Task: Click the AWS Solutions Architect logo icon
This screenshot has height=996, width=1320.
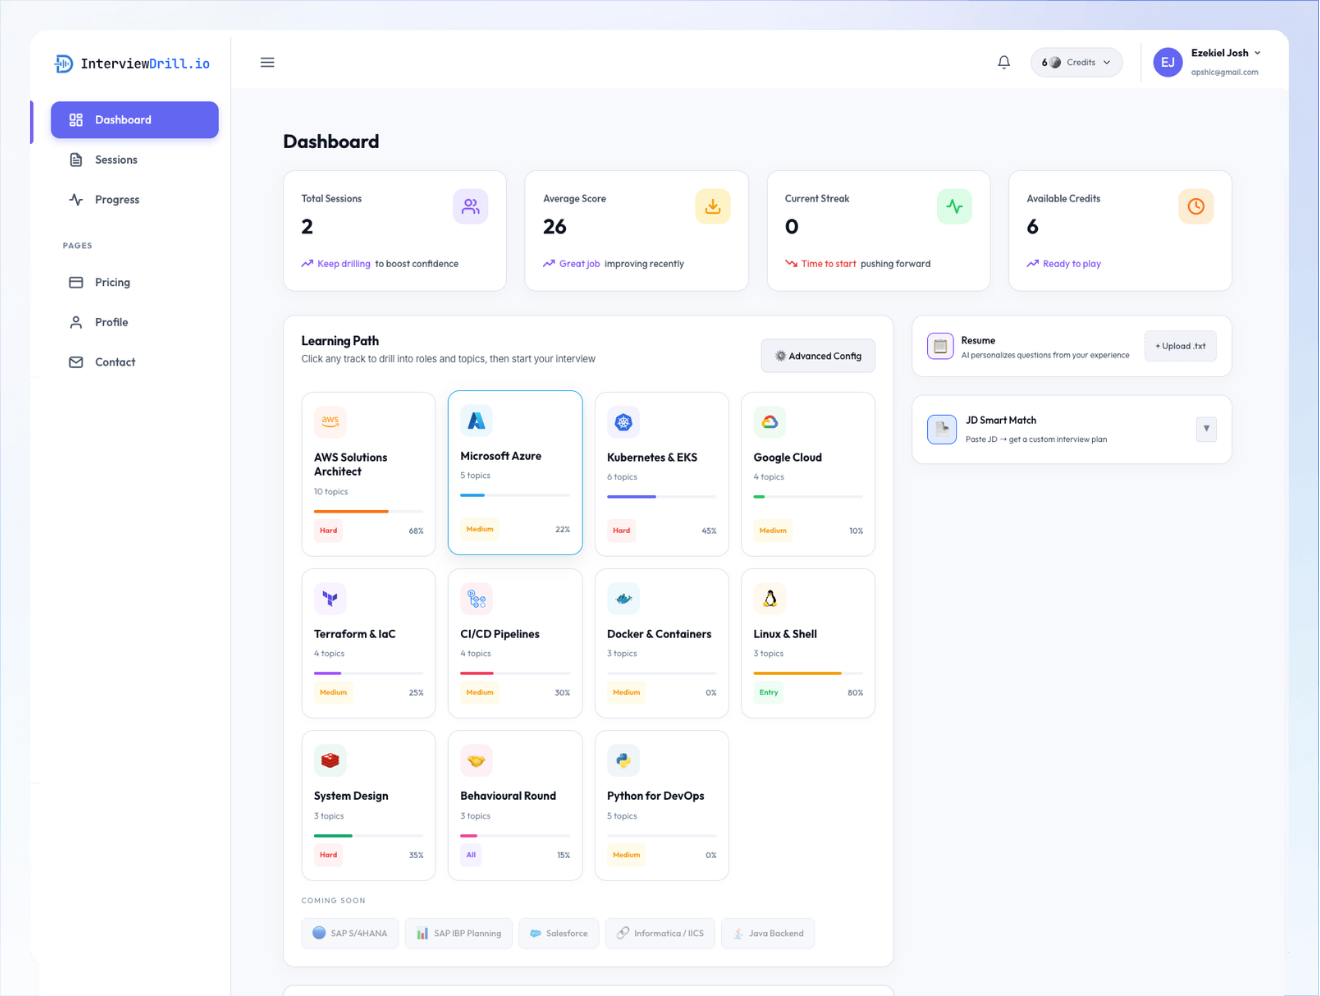Action: [330, 422]
